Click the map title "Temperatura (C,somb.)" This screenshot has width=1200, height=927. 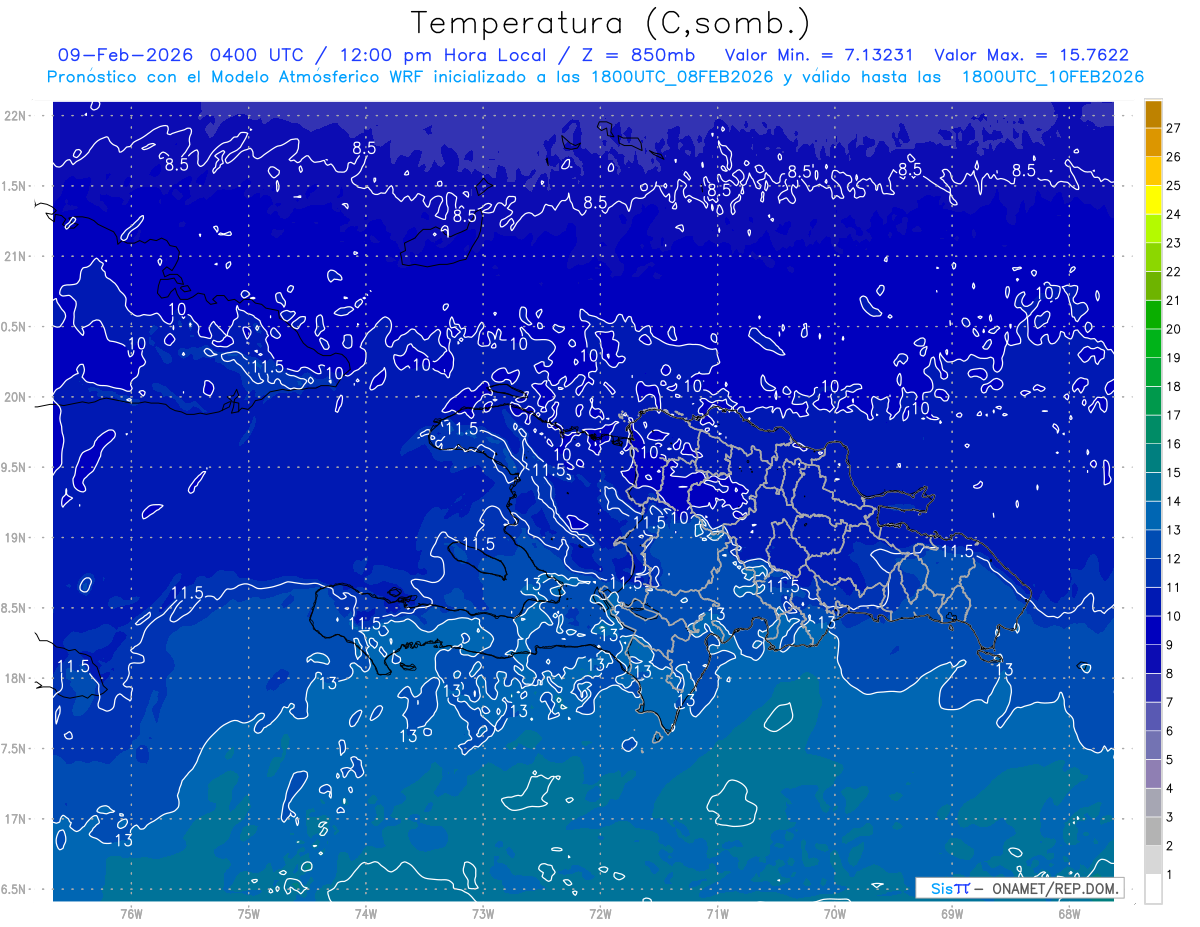[610, 24]
